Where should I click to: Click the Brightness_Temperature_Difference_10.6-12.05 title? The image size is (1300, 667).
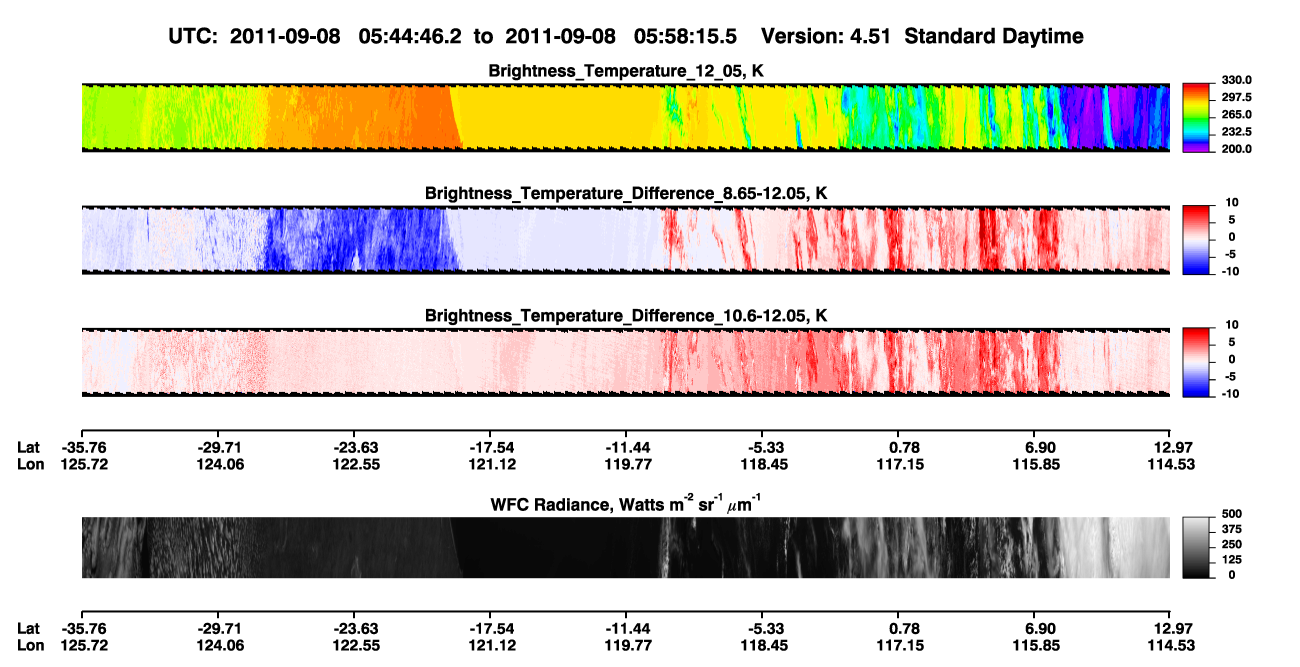point(626,316)
